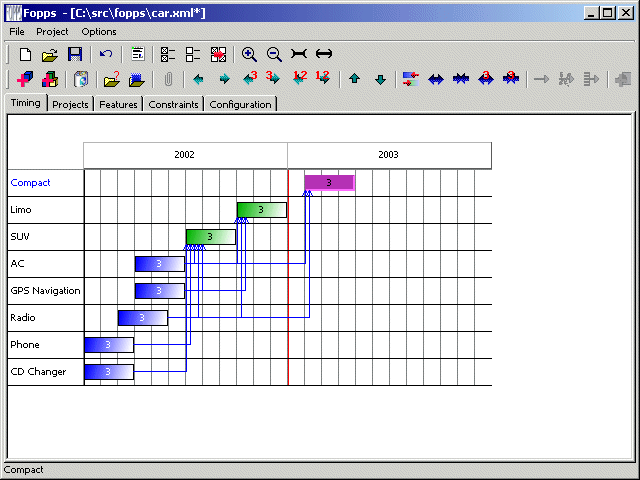Undo the last action with the curved arrow
The image size is (640, 480).
point(106,54)
